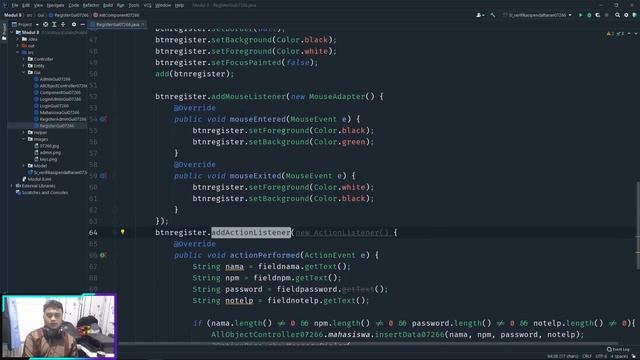Image resolution: width=640 pixels, height=360 pixels.
Task: Open the VCS menu
Action: 147,5
